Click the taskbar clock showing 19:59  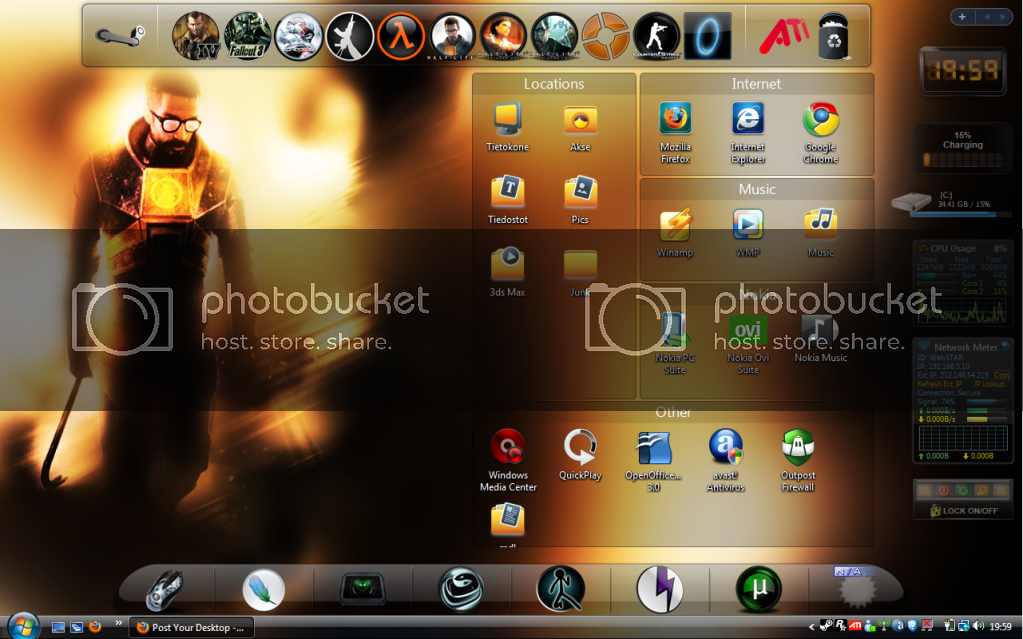click(x=1000, y=627)
